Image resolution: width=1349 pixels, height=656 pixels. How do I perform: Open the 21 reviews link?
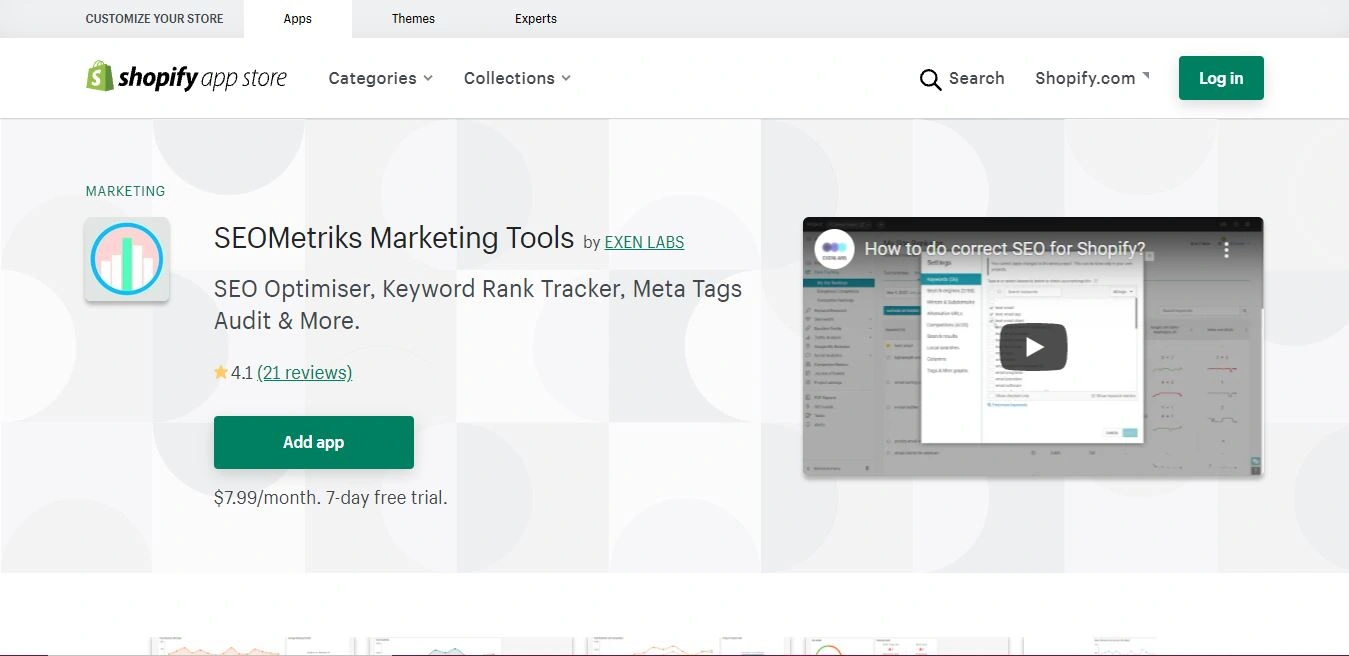[x=305, y=373]
